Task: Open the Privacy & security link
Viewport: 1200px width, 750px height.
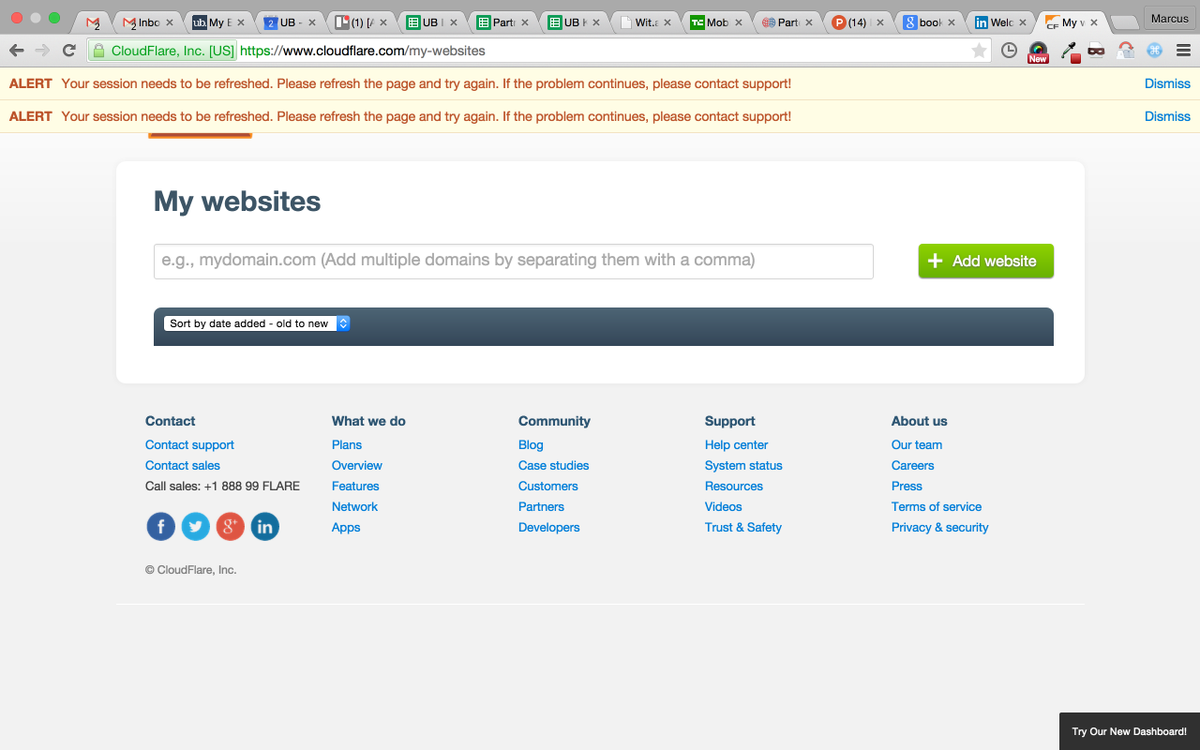Action: pos(940,528)
